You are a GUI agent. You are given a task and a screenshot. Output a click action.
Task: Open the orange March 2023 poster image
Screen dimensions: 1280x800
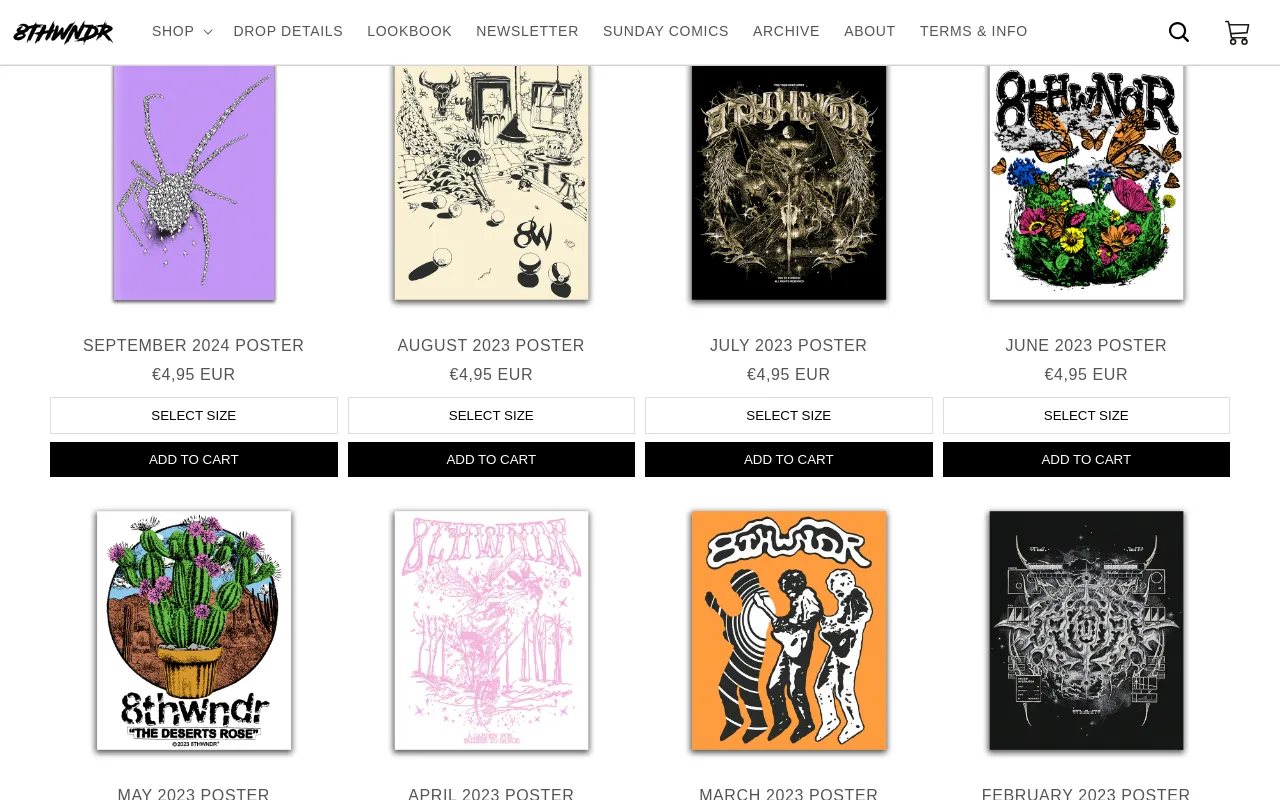pos(789,630)
